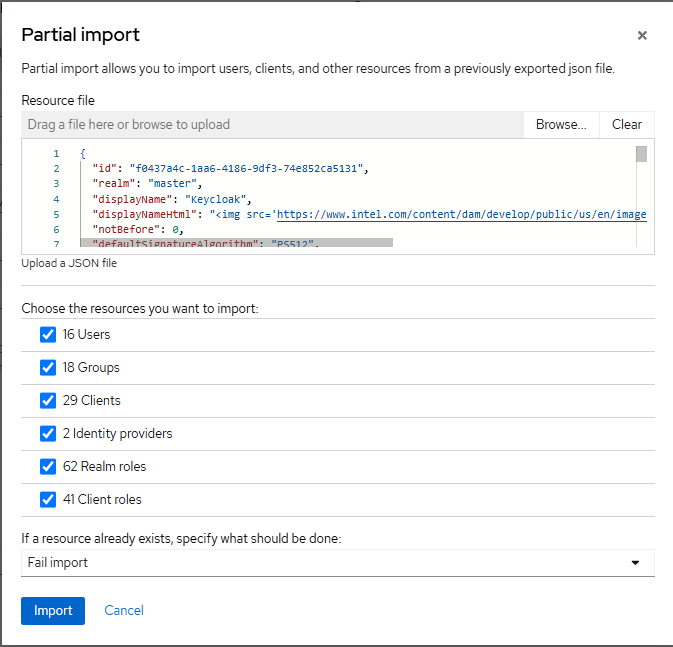Click line number 1 in the editor gutter

tap(56, 154)
